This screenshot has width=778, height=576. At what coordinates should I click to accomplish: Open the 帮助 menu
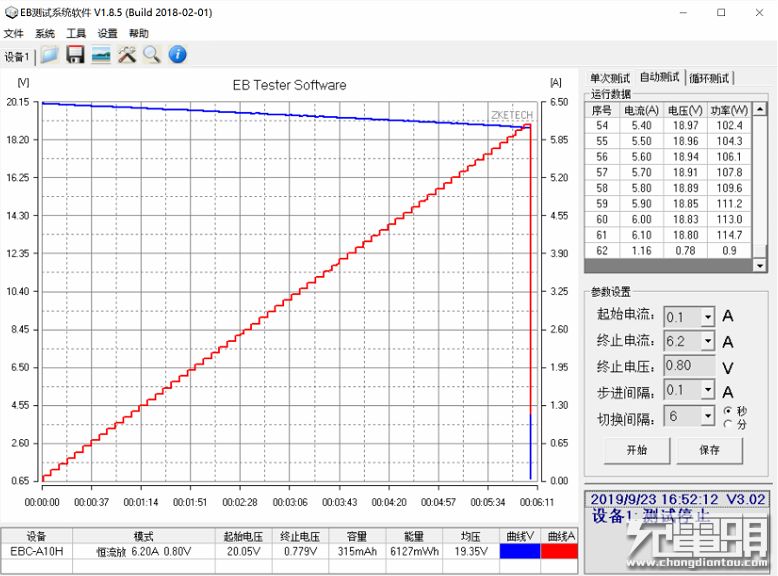(138, 33)
